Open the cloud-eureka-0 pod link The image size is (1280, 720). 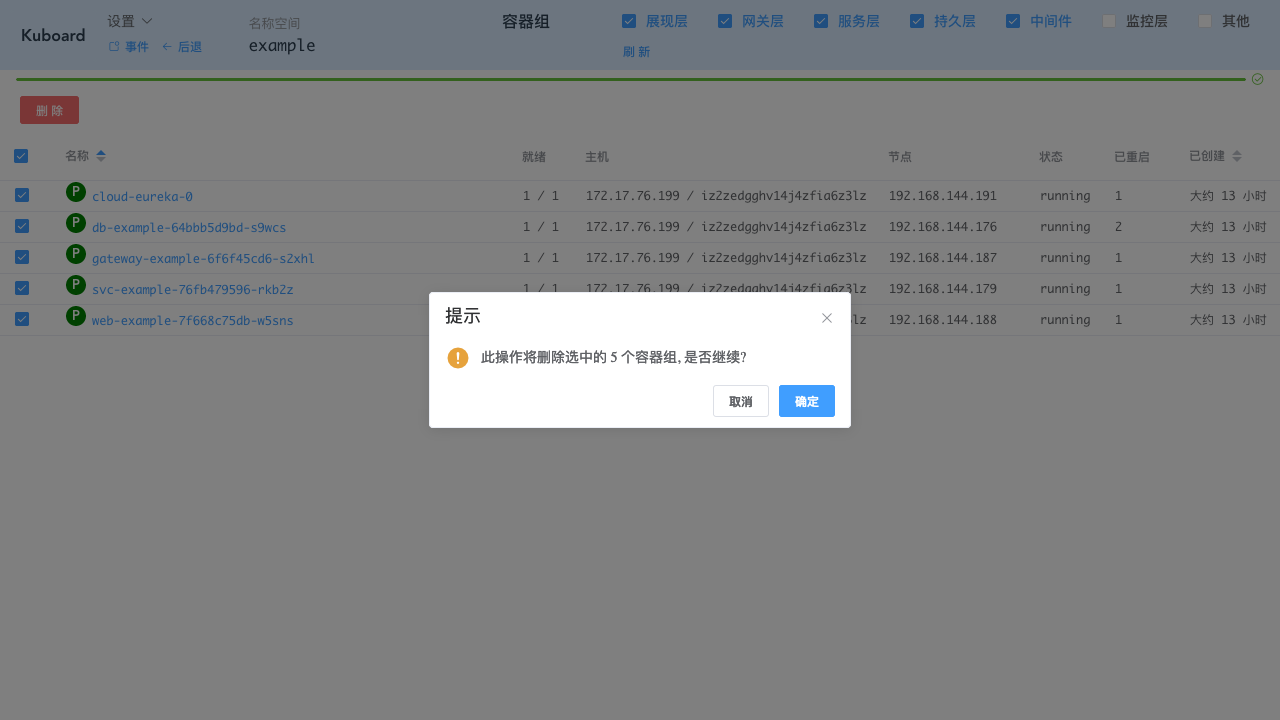(x=142, y=197)
